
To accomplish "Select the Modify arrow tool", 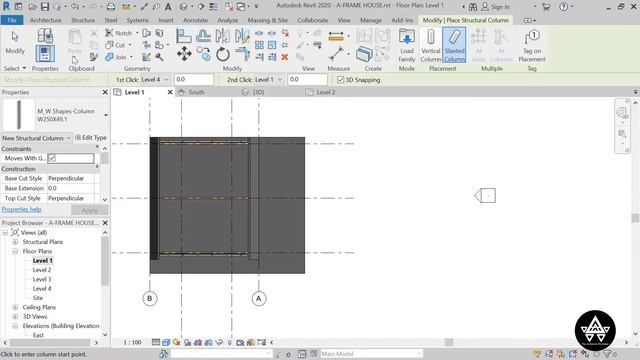I will [x=15, y=42].
